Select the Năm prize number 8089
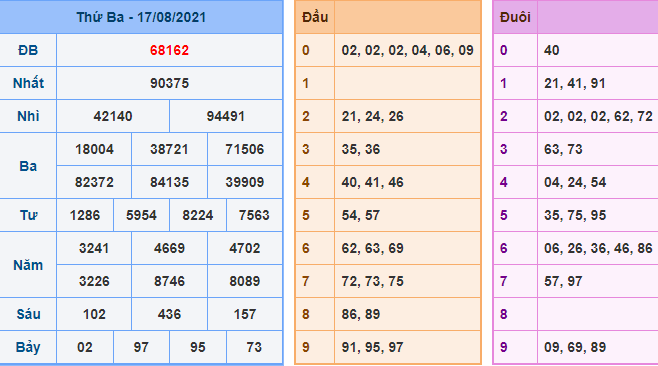Viewport: 658px width, 366px height. point(245,281)
